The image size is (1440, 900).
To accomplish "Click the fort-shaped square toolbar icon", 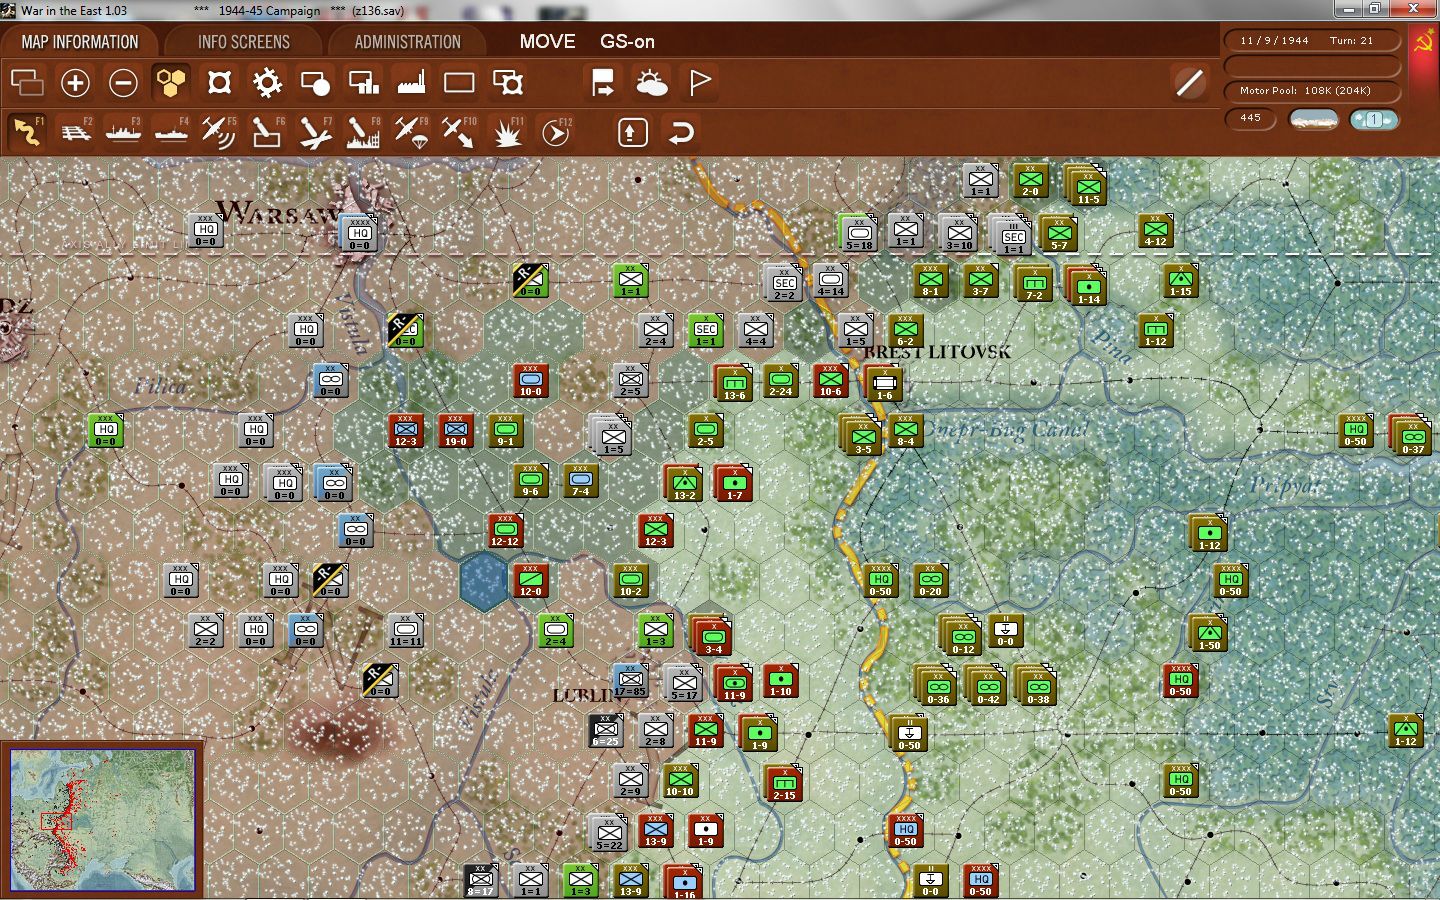I will click(219, 82).
